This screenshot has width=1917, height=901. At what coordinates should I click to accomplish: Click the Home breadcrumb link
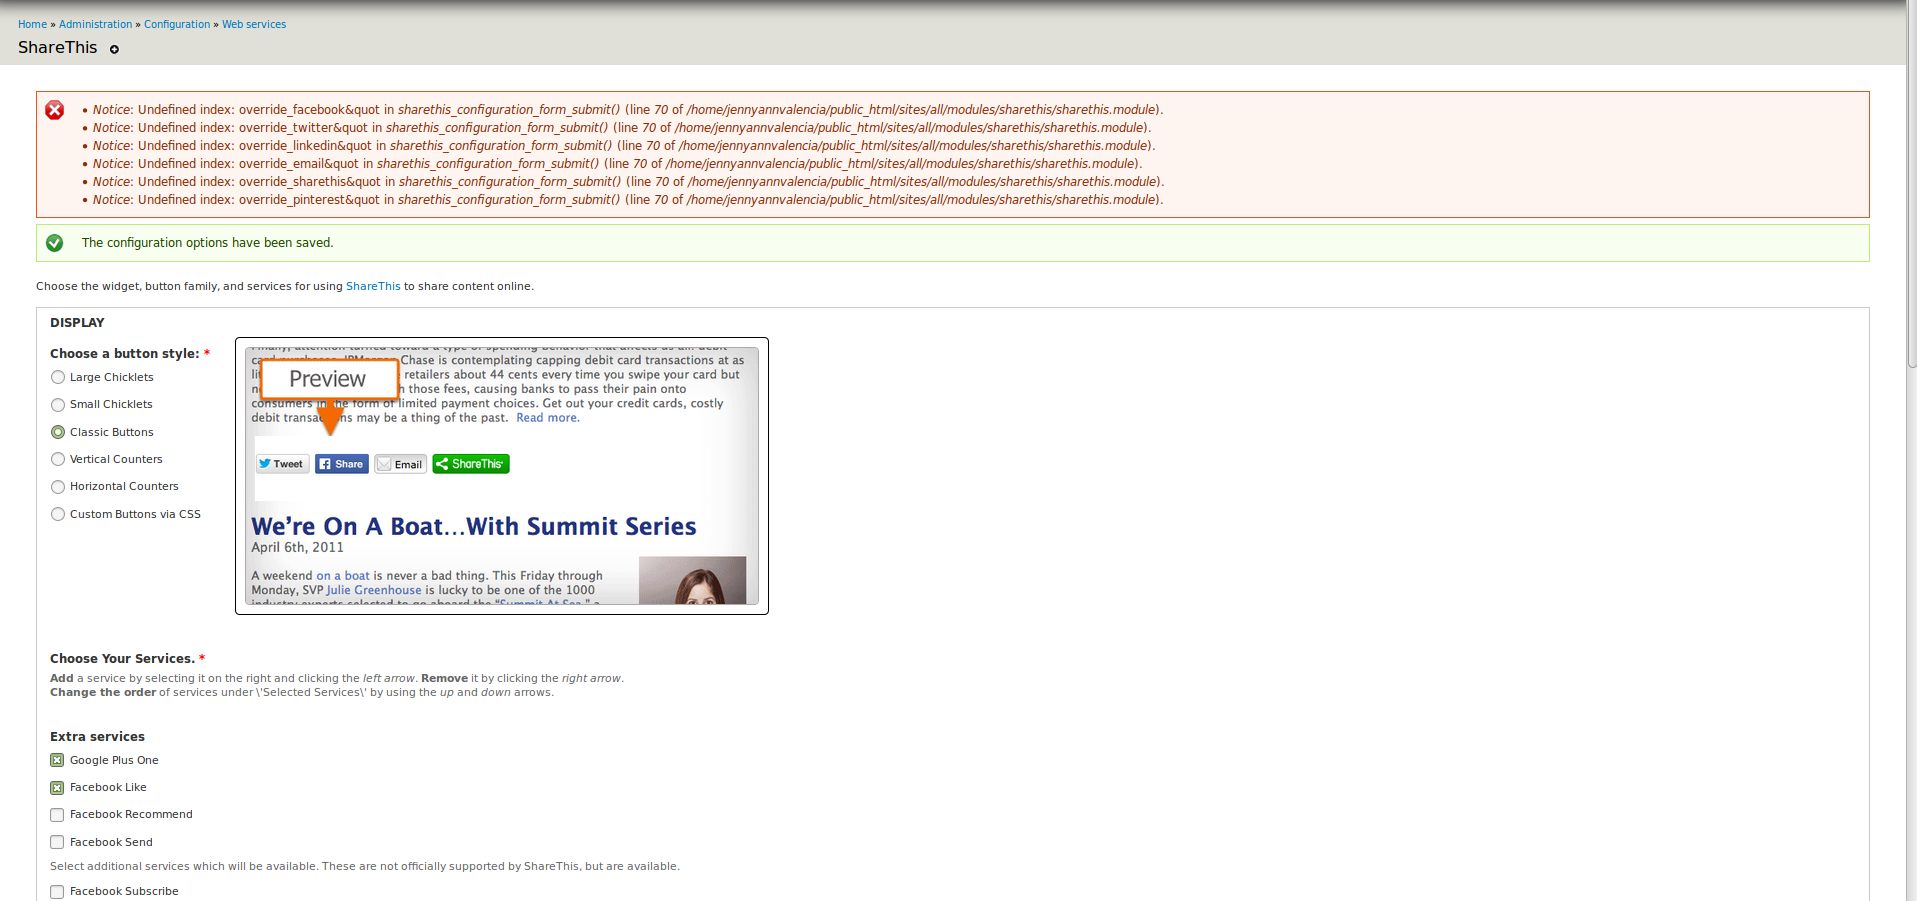32,24
